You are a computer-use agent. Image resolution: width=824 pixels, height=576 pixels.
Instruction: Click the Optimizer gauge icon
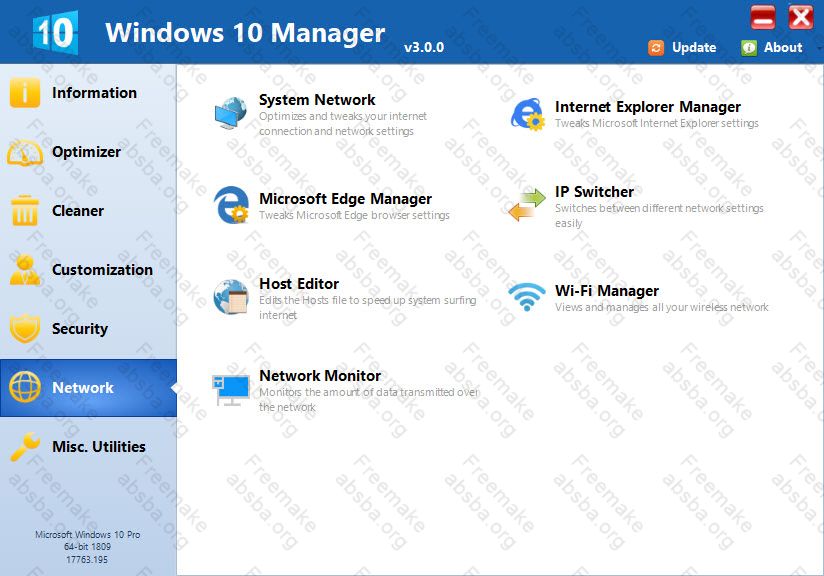point(24,152)
